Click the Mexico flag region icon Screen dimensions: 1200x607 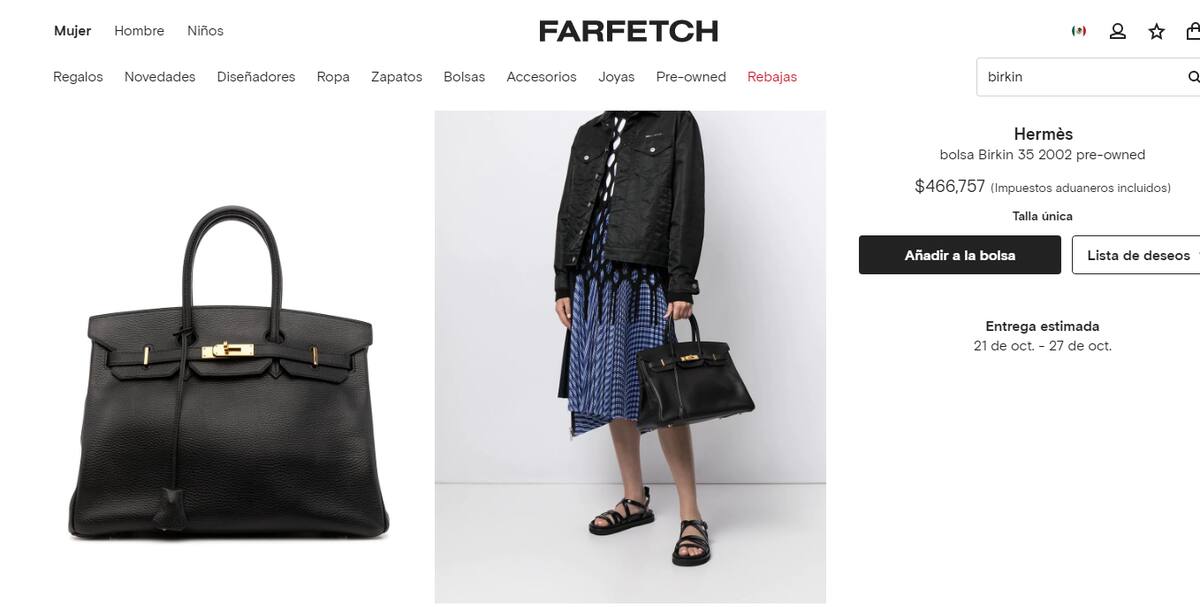click(x=1079, y=31)
